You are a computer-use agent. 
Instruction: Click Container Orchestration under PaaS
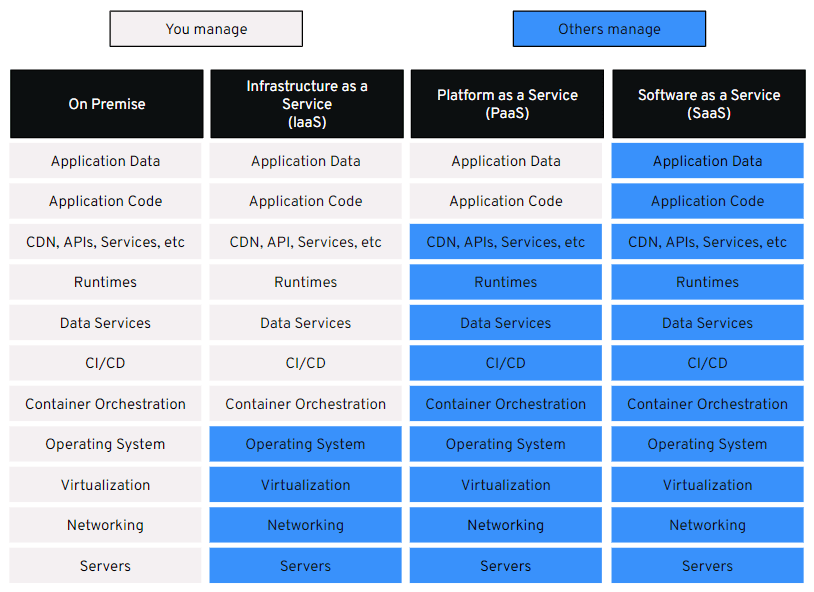(x=506, y=403)
